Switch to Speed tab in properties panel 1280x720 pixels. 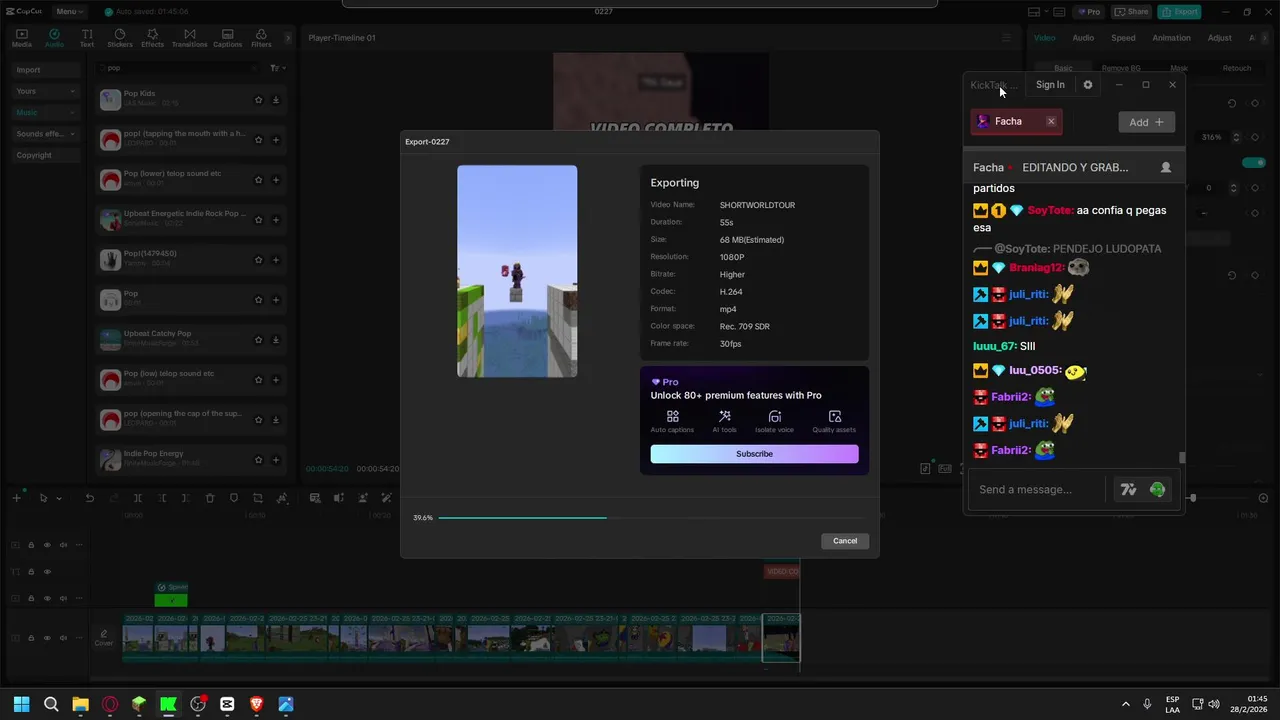pos(1123,38)
